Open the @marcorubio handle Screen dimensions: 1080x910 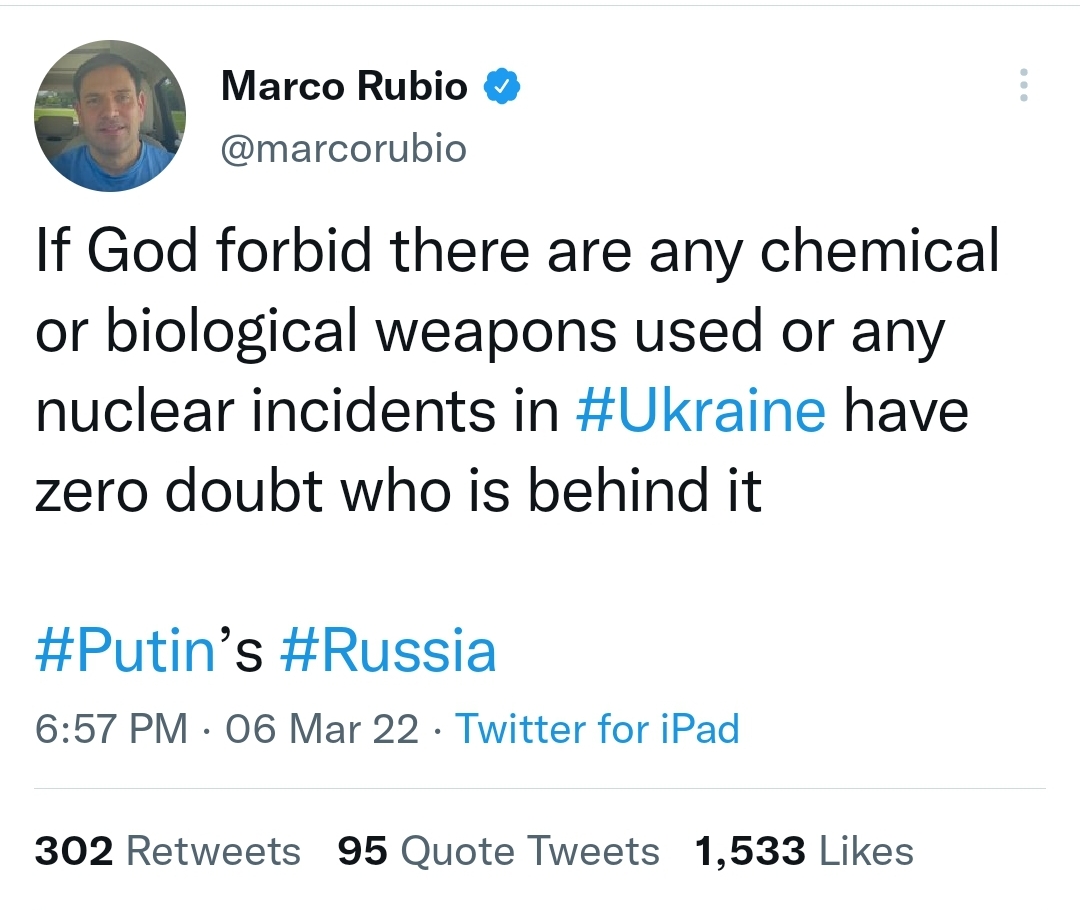point(343,149)
